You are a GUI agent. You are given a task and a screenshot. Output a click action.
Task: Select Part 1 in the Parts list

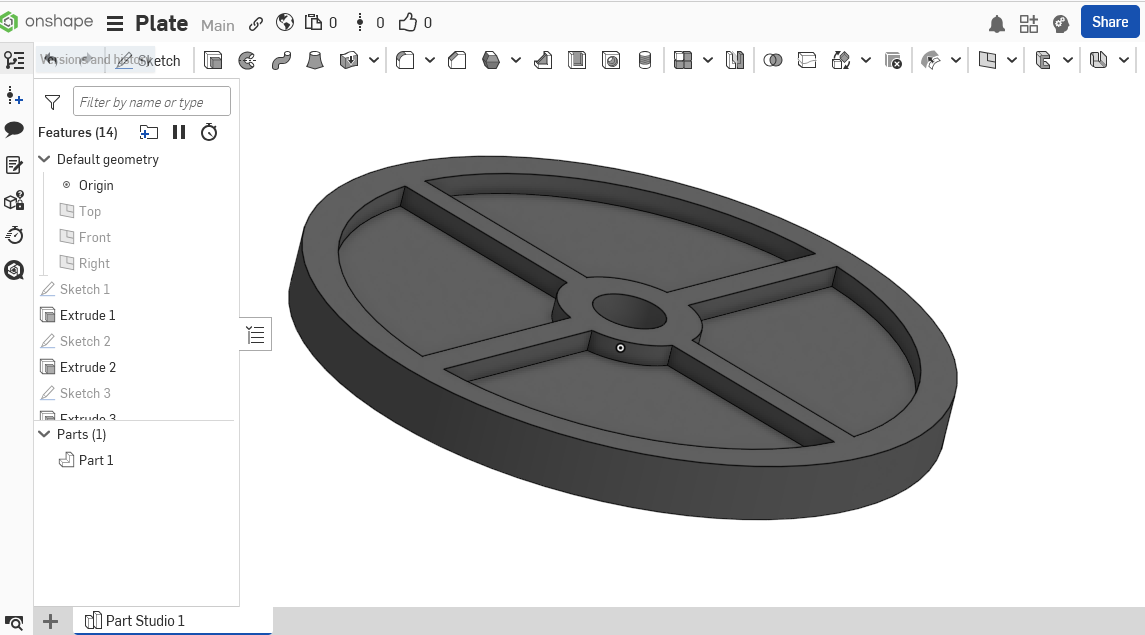coord(96,460)
